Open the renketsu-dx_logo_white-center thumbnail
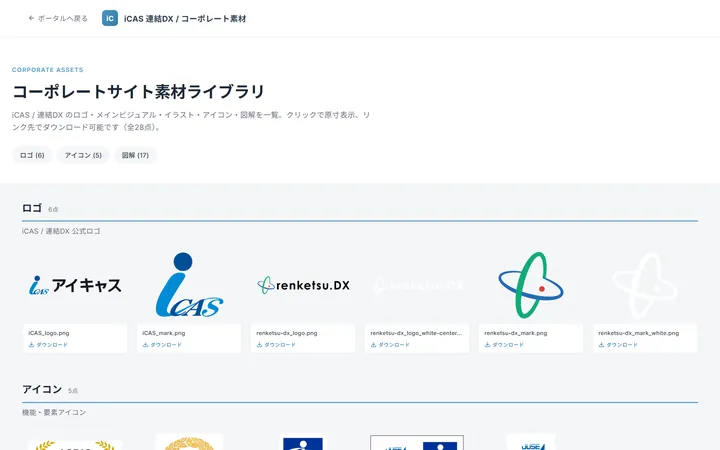720x450 pixels. pyautogui.click(x=417, y=285)
